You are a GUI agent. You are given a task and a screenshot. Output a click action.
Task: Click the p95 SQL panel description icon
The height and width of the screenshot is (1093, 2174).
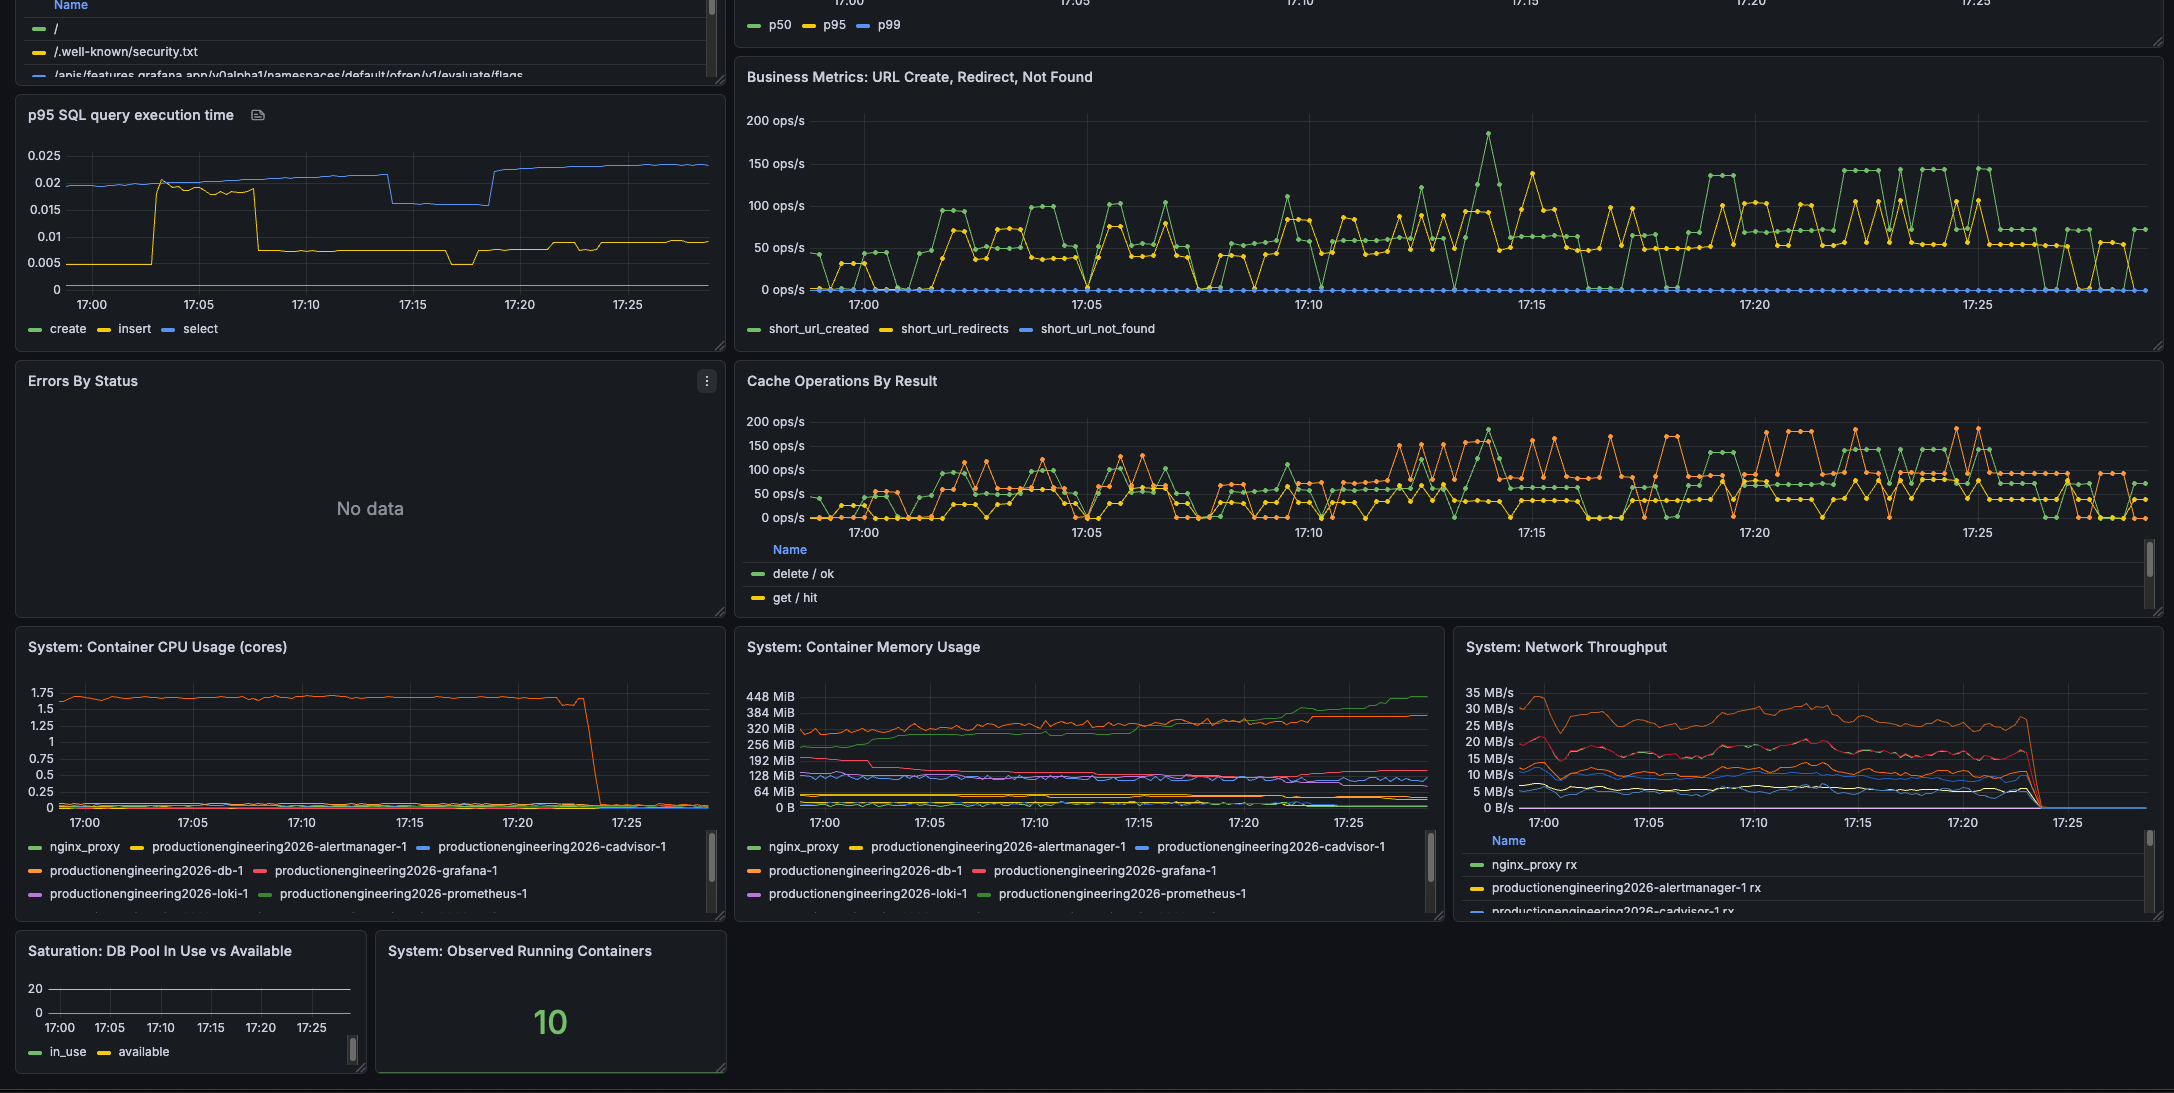pyautogui.click(x=257, y=115)
